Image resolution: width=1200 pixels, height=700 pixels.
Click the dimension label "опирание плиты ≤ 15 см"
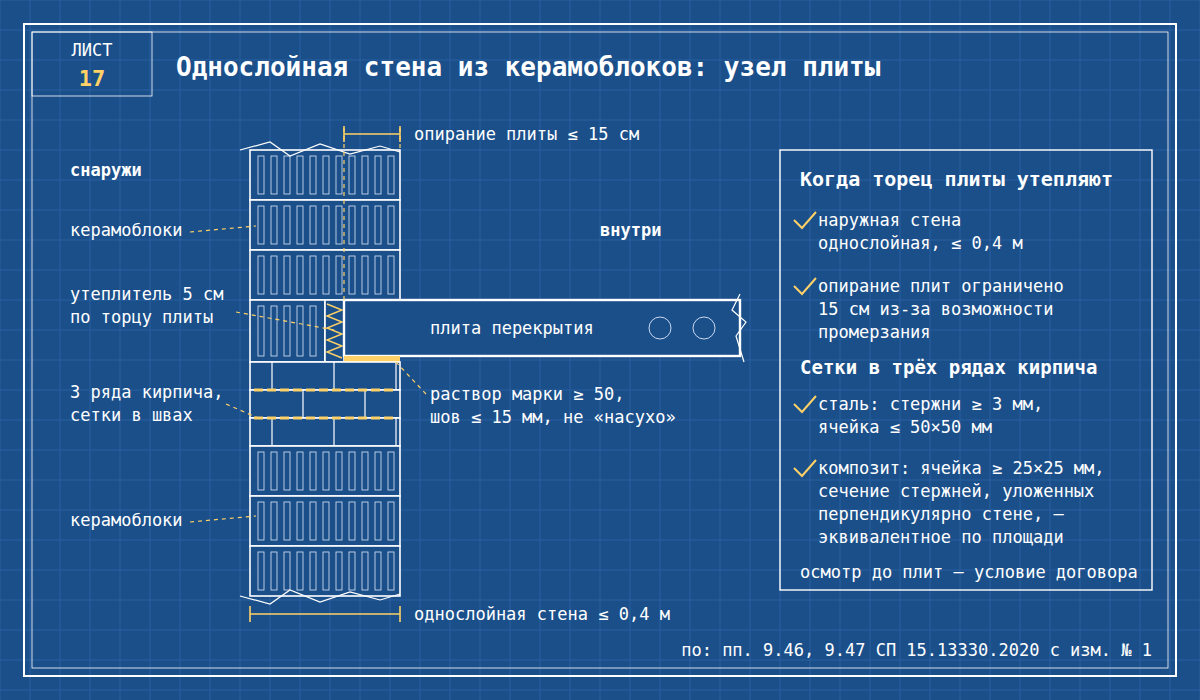coord(527,134)
